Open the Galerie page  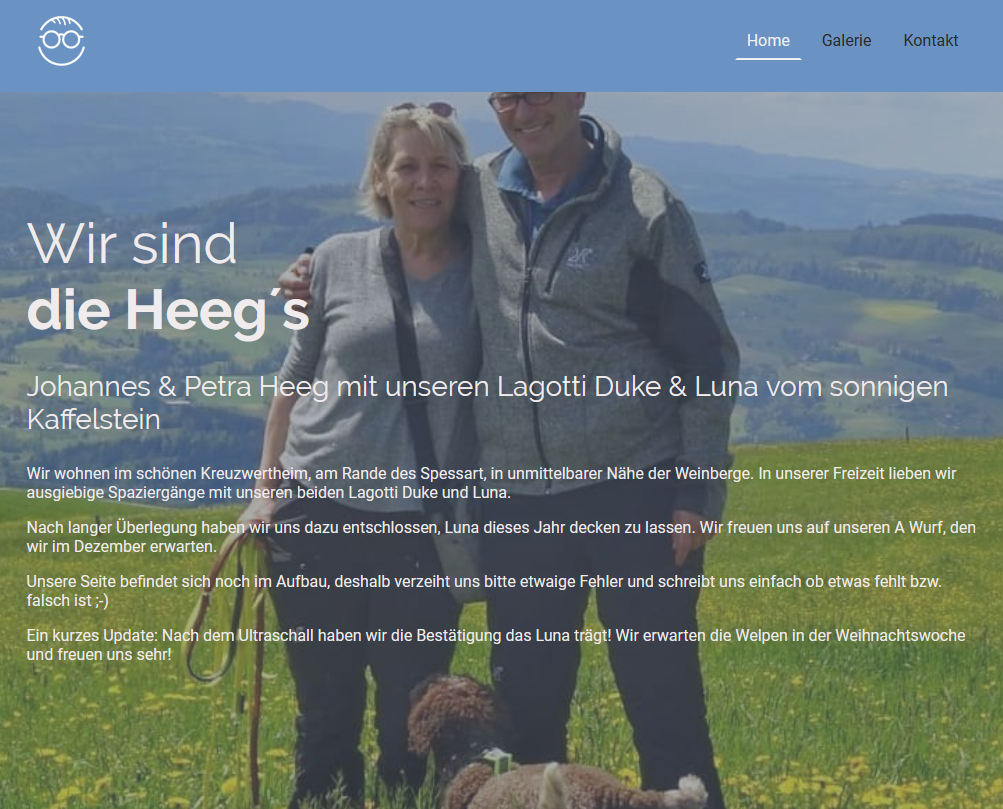point(846,40)
